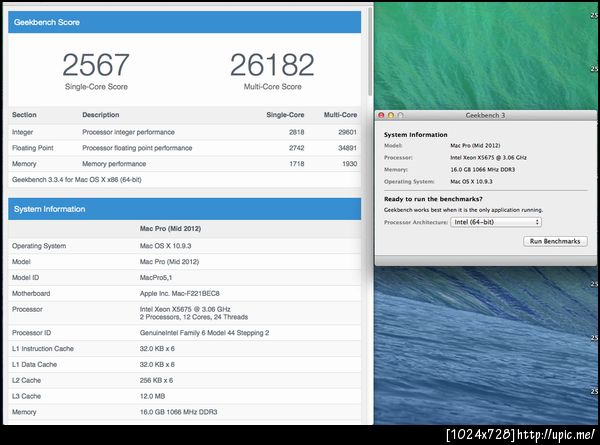This screenshot has height=445, width=600.
Task: Click the bold Mac Pro (Mid 2012) table header
Action: 170,229
